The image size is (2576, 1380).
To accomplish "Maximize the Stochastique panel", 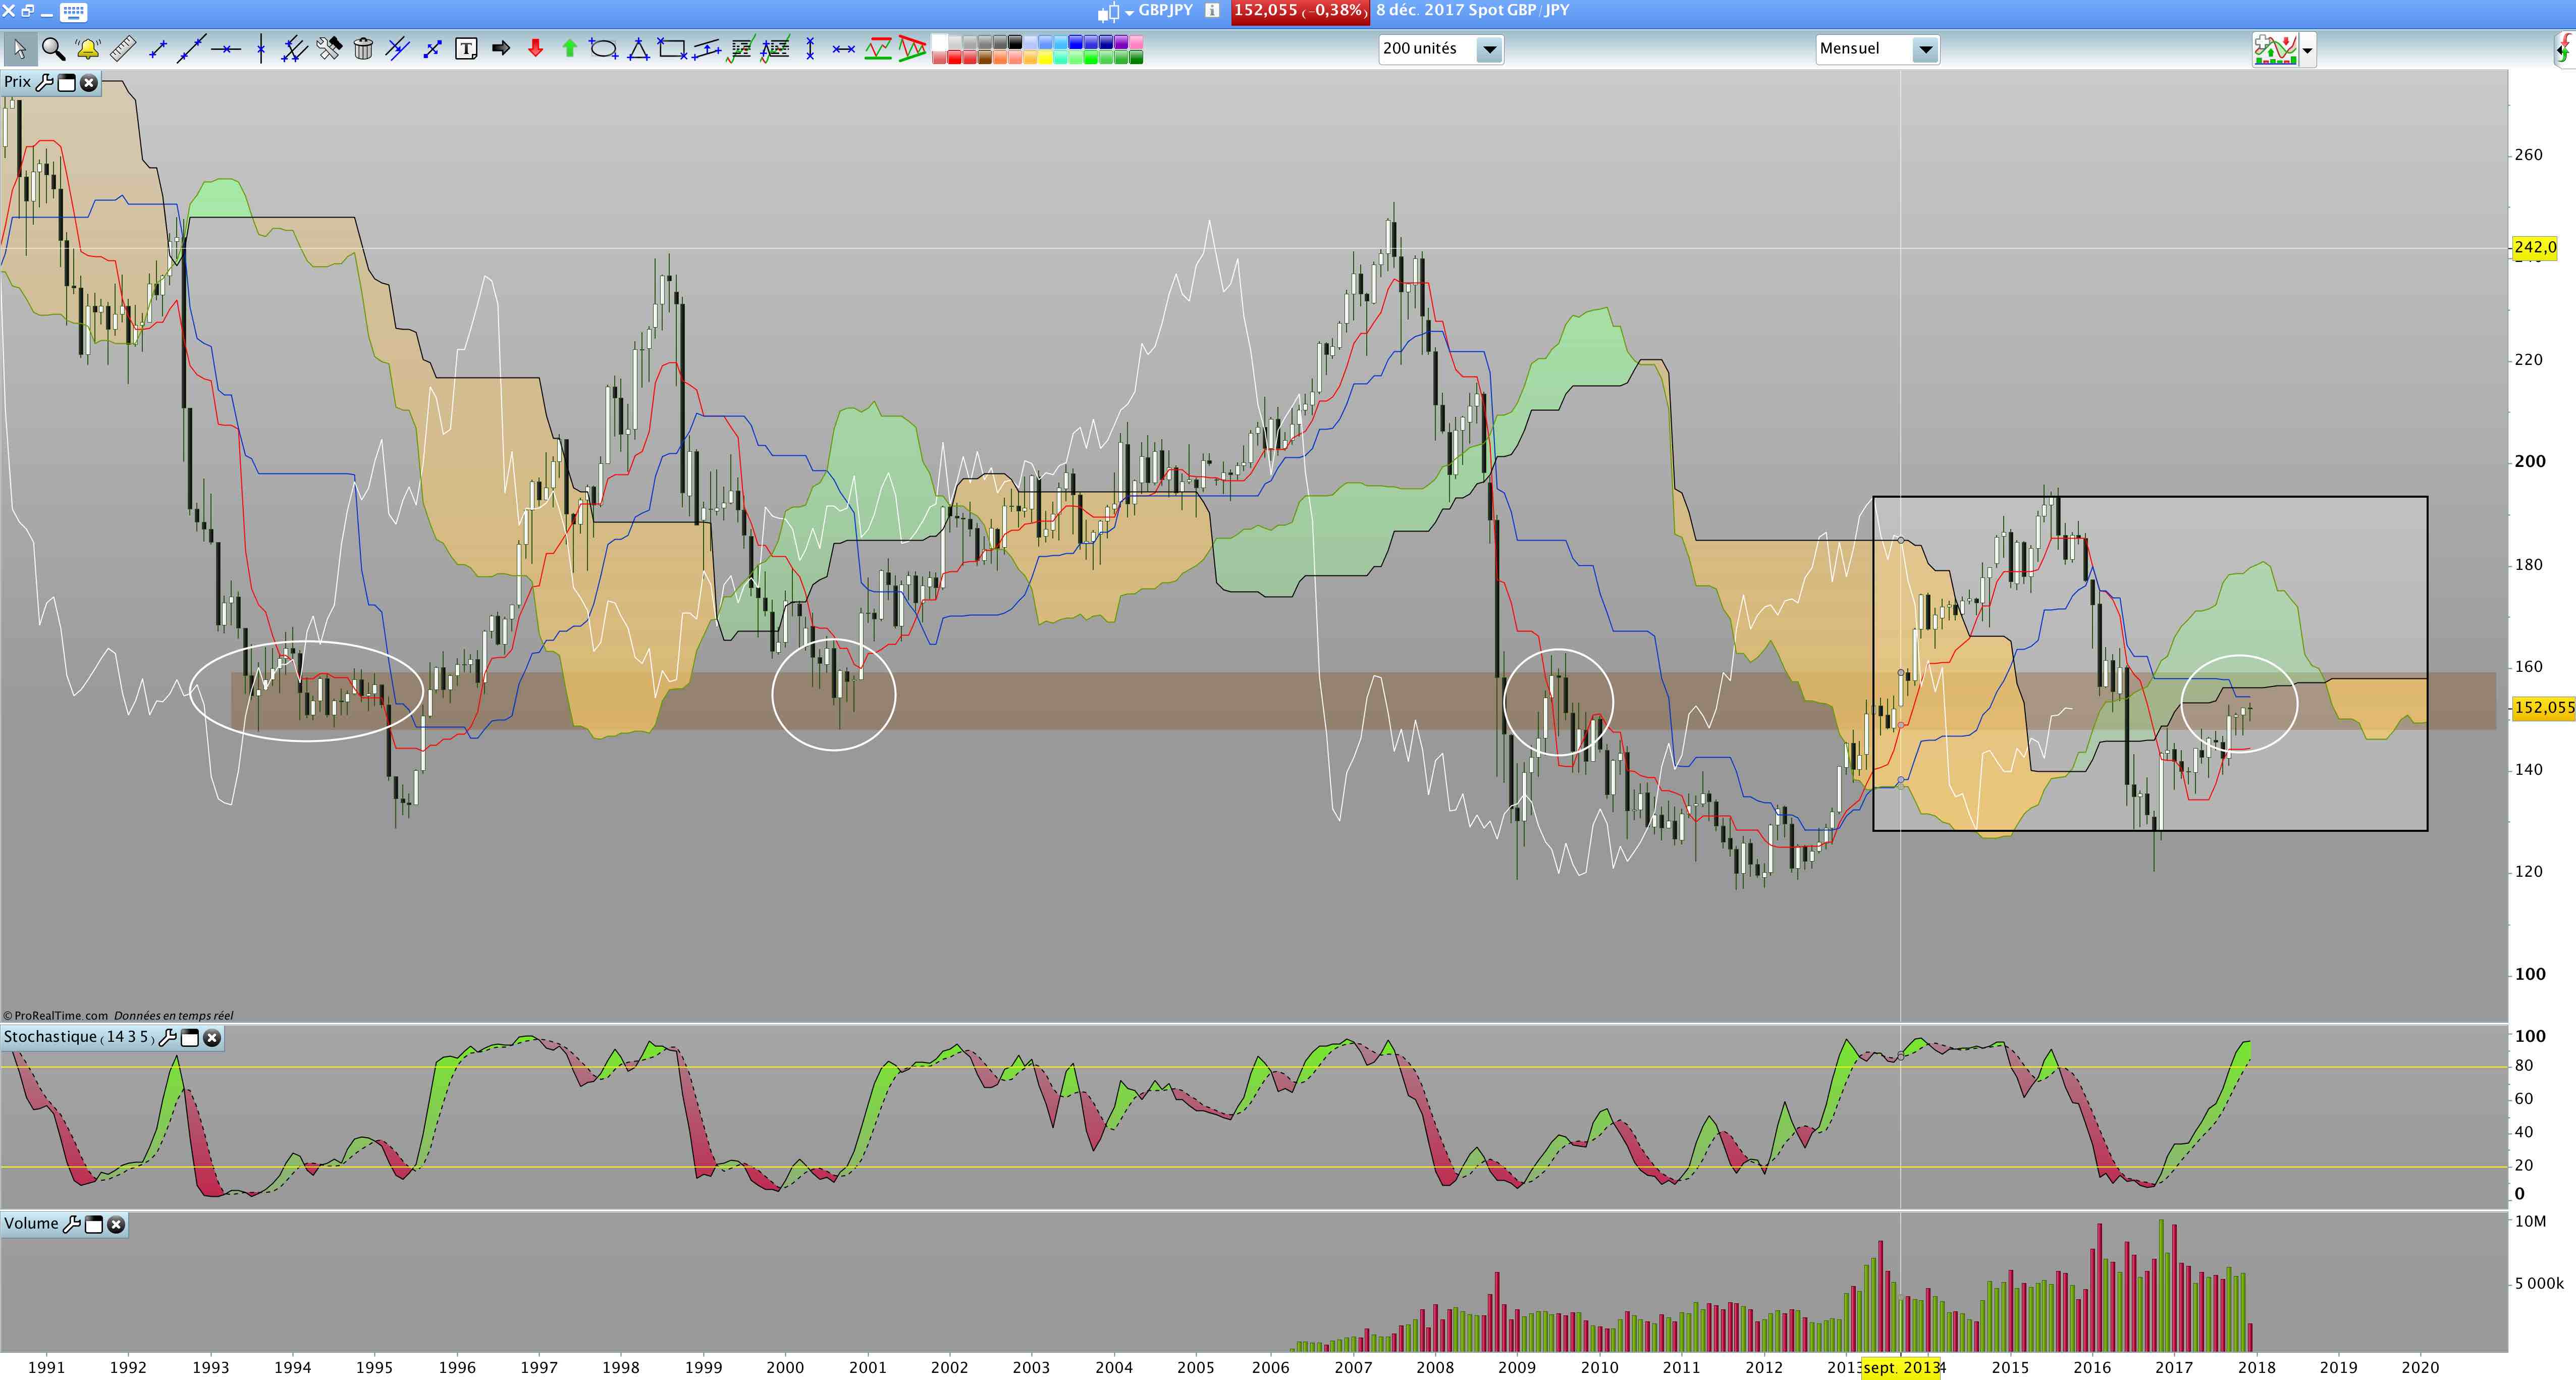I will (x=190, y=1037).
